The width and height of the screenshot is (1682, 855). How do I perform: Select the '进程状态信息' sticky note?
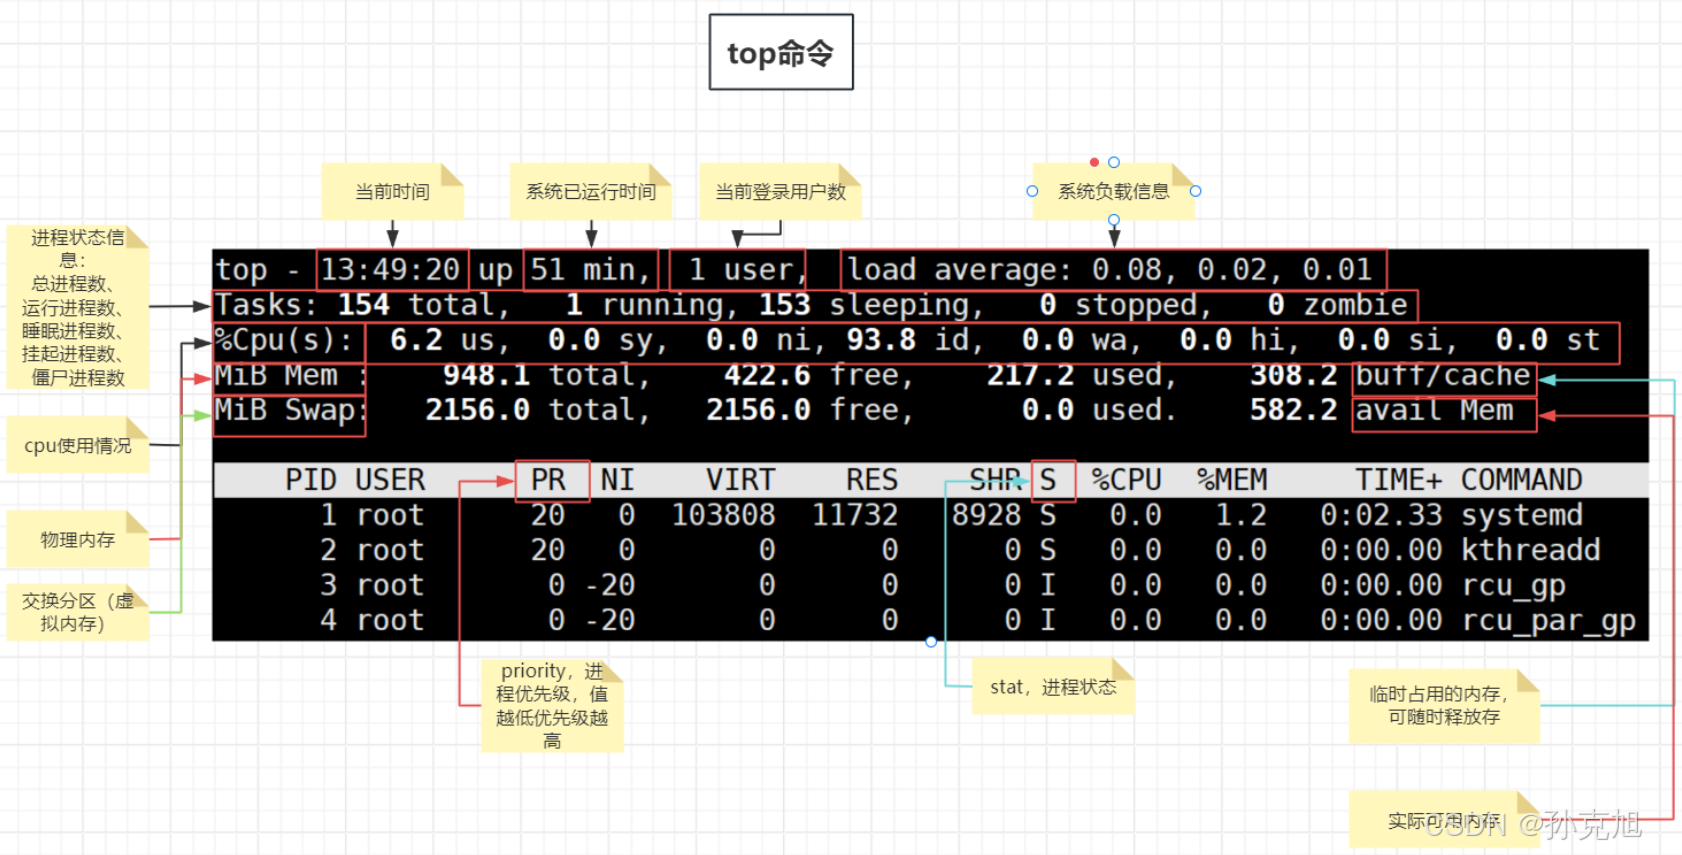(x=77, y=307)
